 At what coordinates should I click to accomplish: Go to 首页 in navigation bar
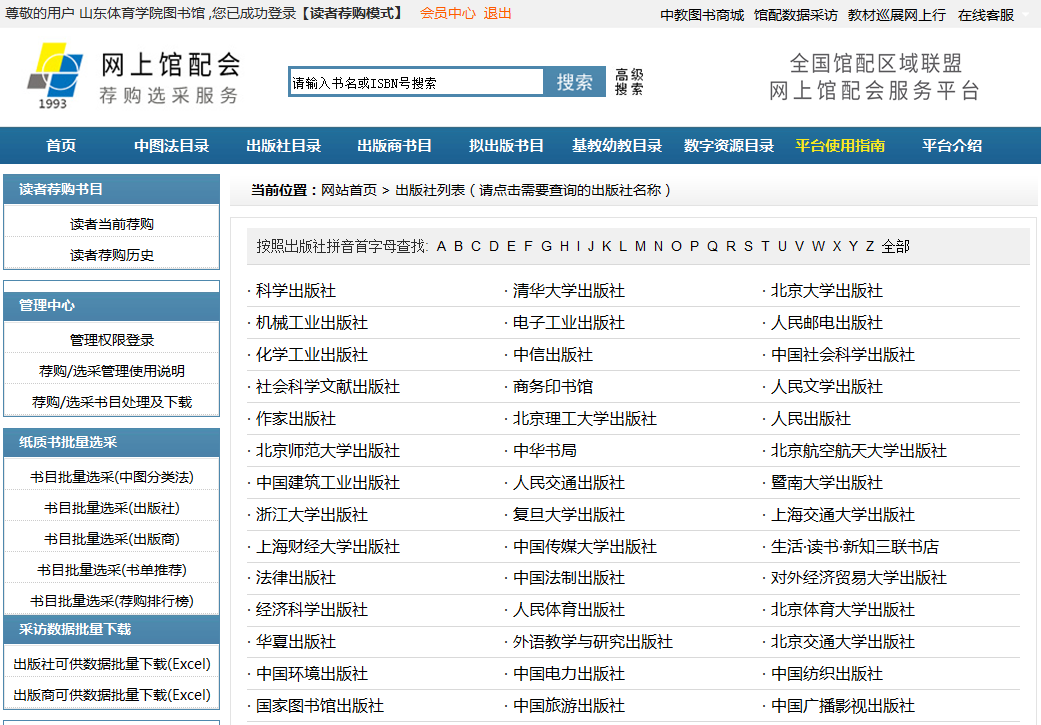point(61,146)
